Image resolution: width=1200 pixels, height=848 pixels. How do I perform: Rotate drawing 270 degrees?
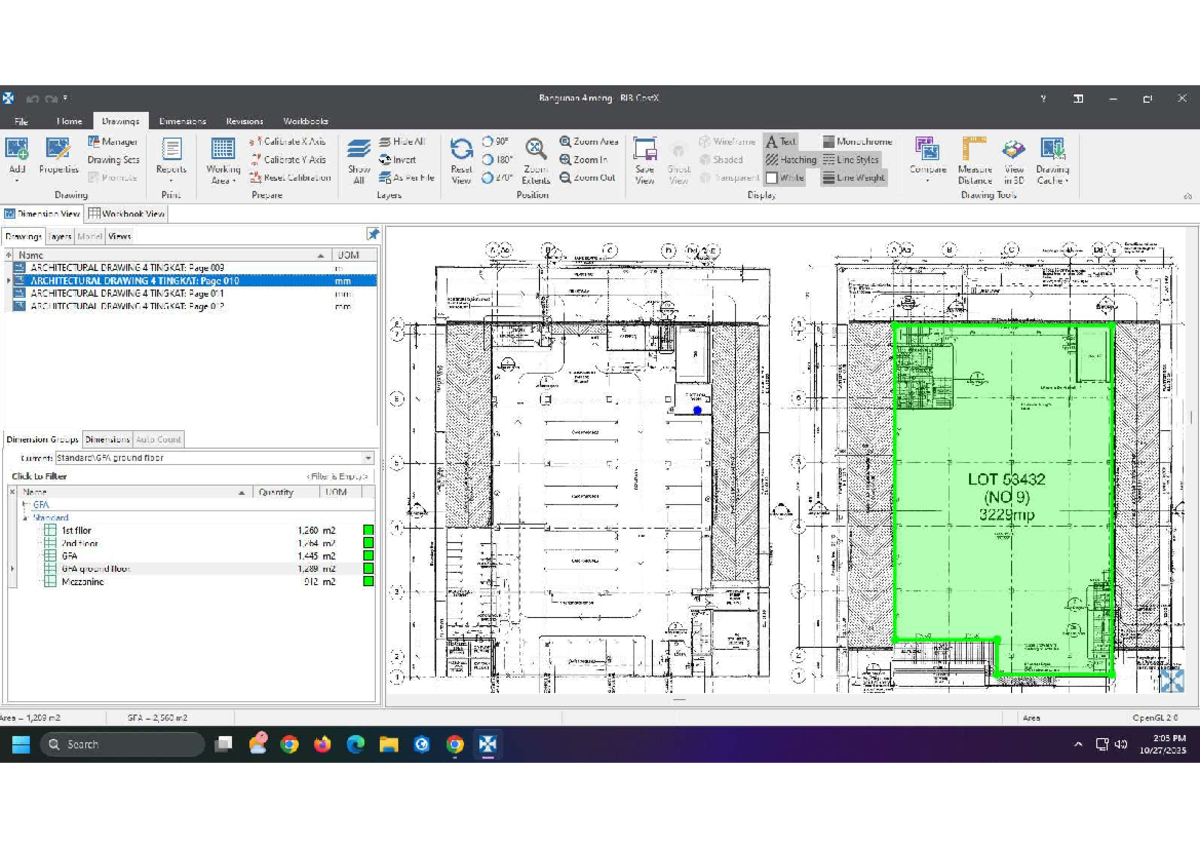click(x=498, y=178)
